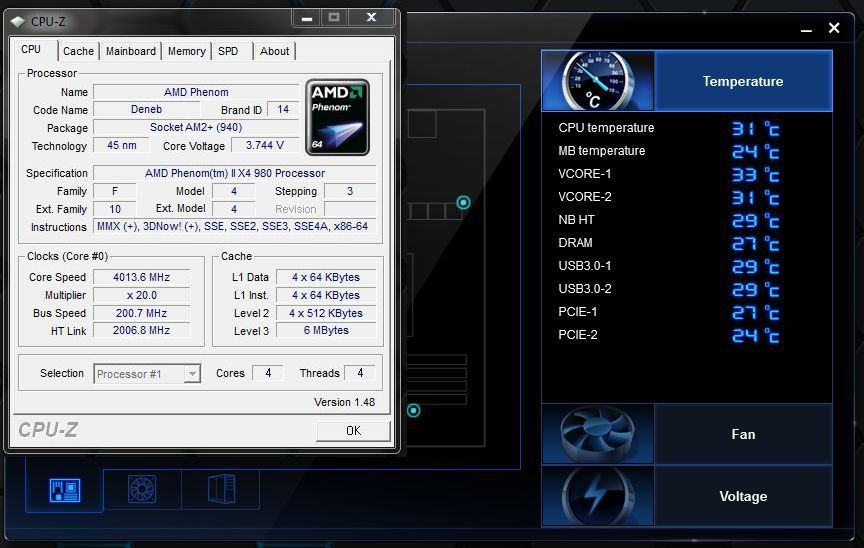864x548 pixels.
Task: Click the Ext. Family value '10'
Action: [x=115, y=209]
